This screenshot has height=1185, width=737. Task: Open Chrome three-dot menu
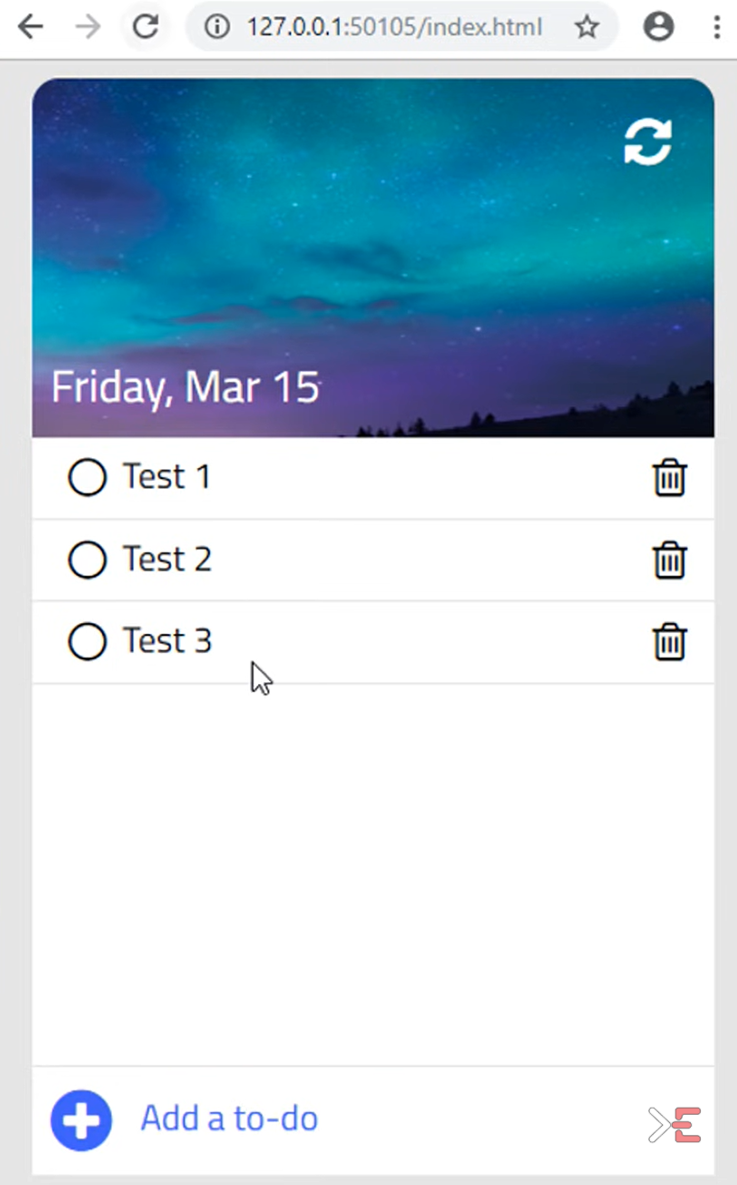click(x=717, y=27)
